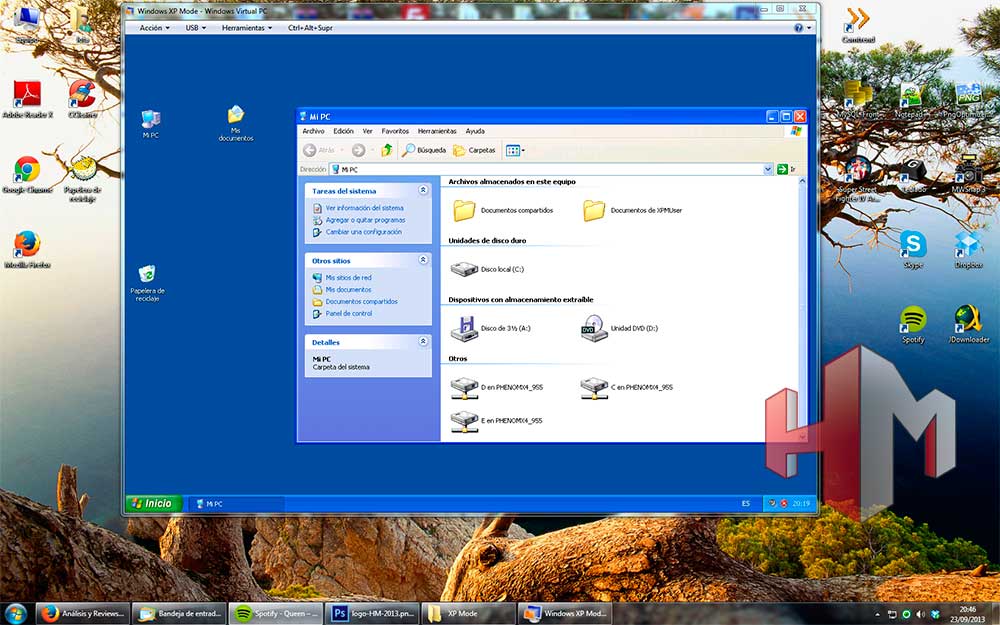The width and height of the screenshot is (1000, 625).
Task: Open JDownloader desktop icon
Action: 968,325
